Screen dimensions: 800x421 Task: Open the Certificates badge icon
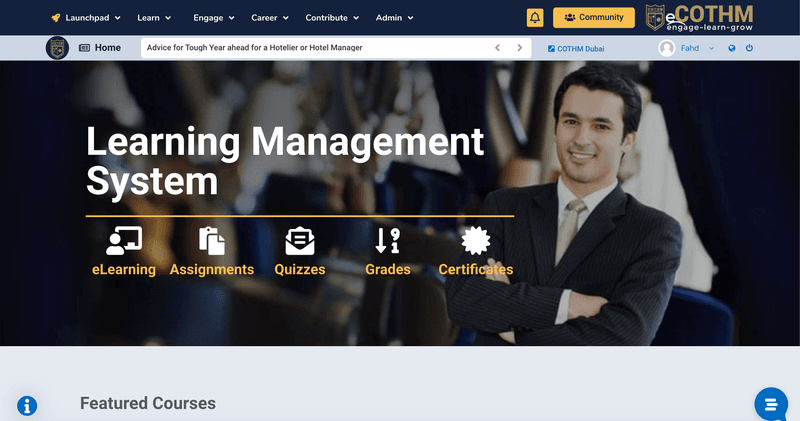tap(476, 240)
